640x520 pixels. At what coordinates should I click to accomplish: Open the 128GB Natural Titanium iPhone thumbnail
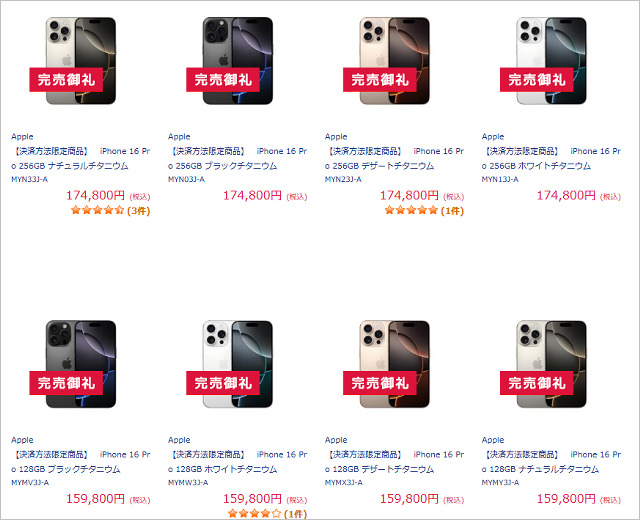[x=551, y=364]
